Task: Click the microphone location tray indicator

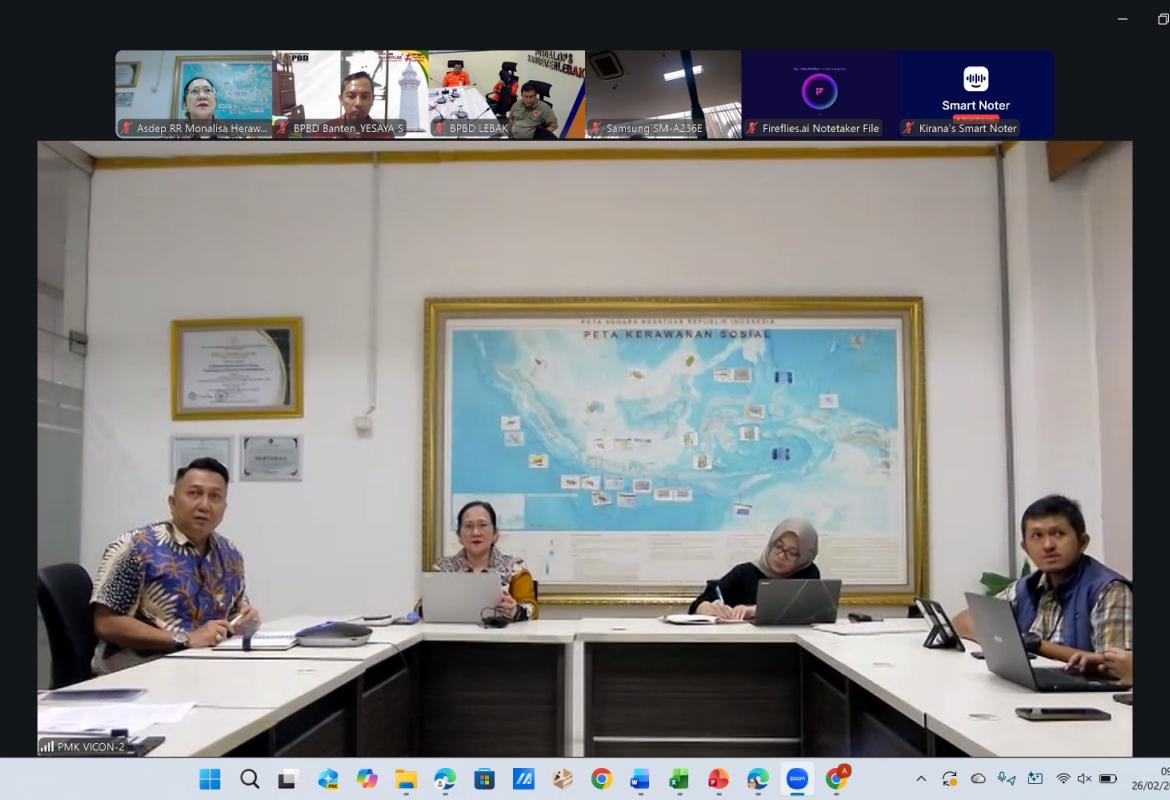Action: point(1006,779)
